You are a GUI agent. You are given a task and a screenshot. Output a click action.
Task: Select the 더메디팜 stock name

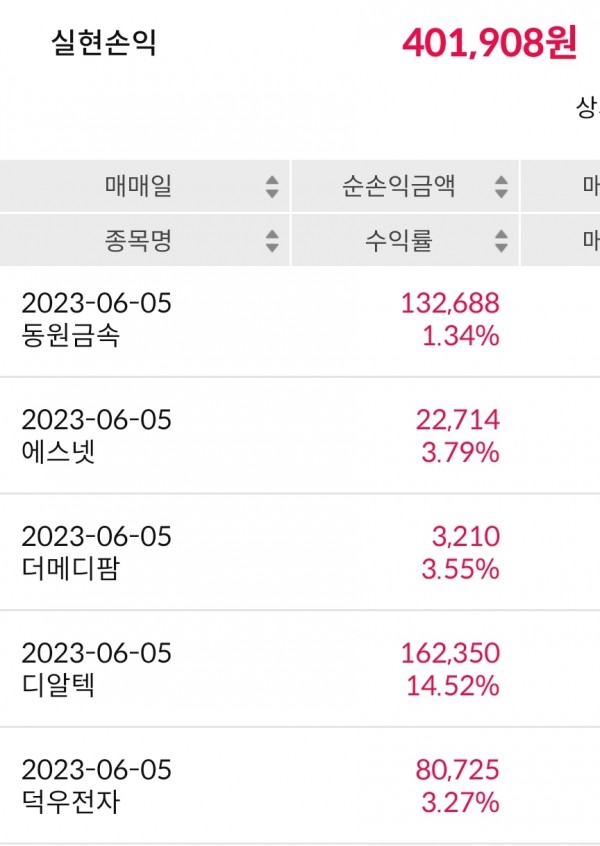pyautogui.click(x=71, y=570)
